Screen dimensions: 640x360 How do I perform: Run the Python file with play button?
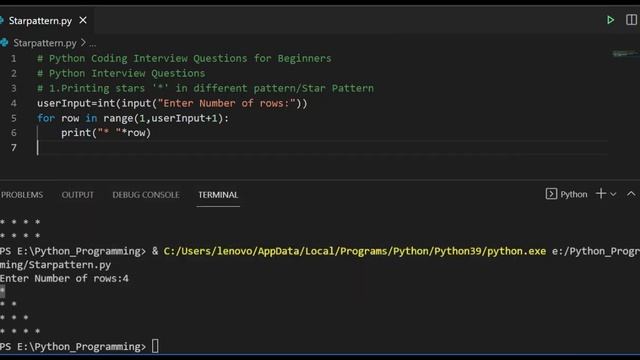(610, 20)
